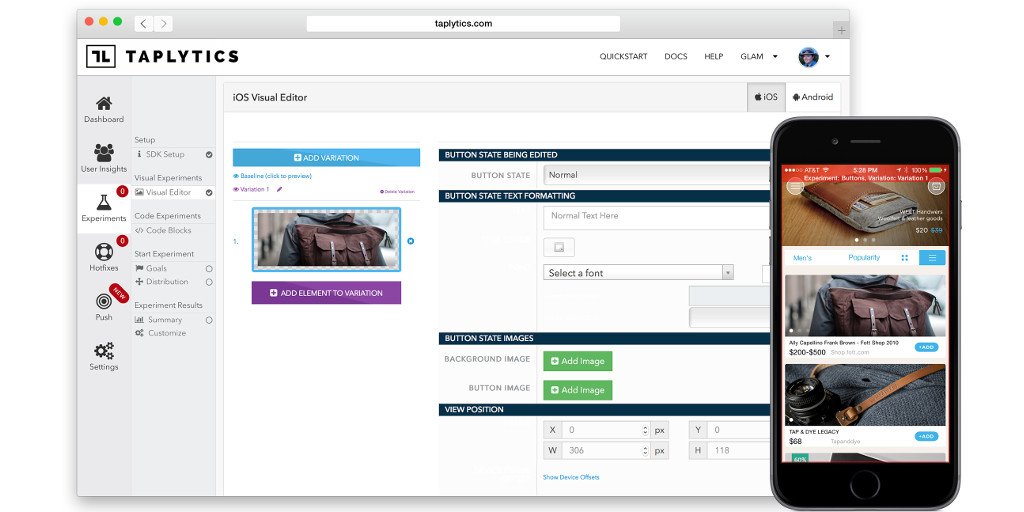Open Settings gears icon

[104, 351]
